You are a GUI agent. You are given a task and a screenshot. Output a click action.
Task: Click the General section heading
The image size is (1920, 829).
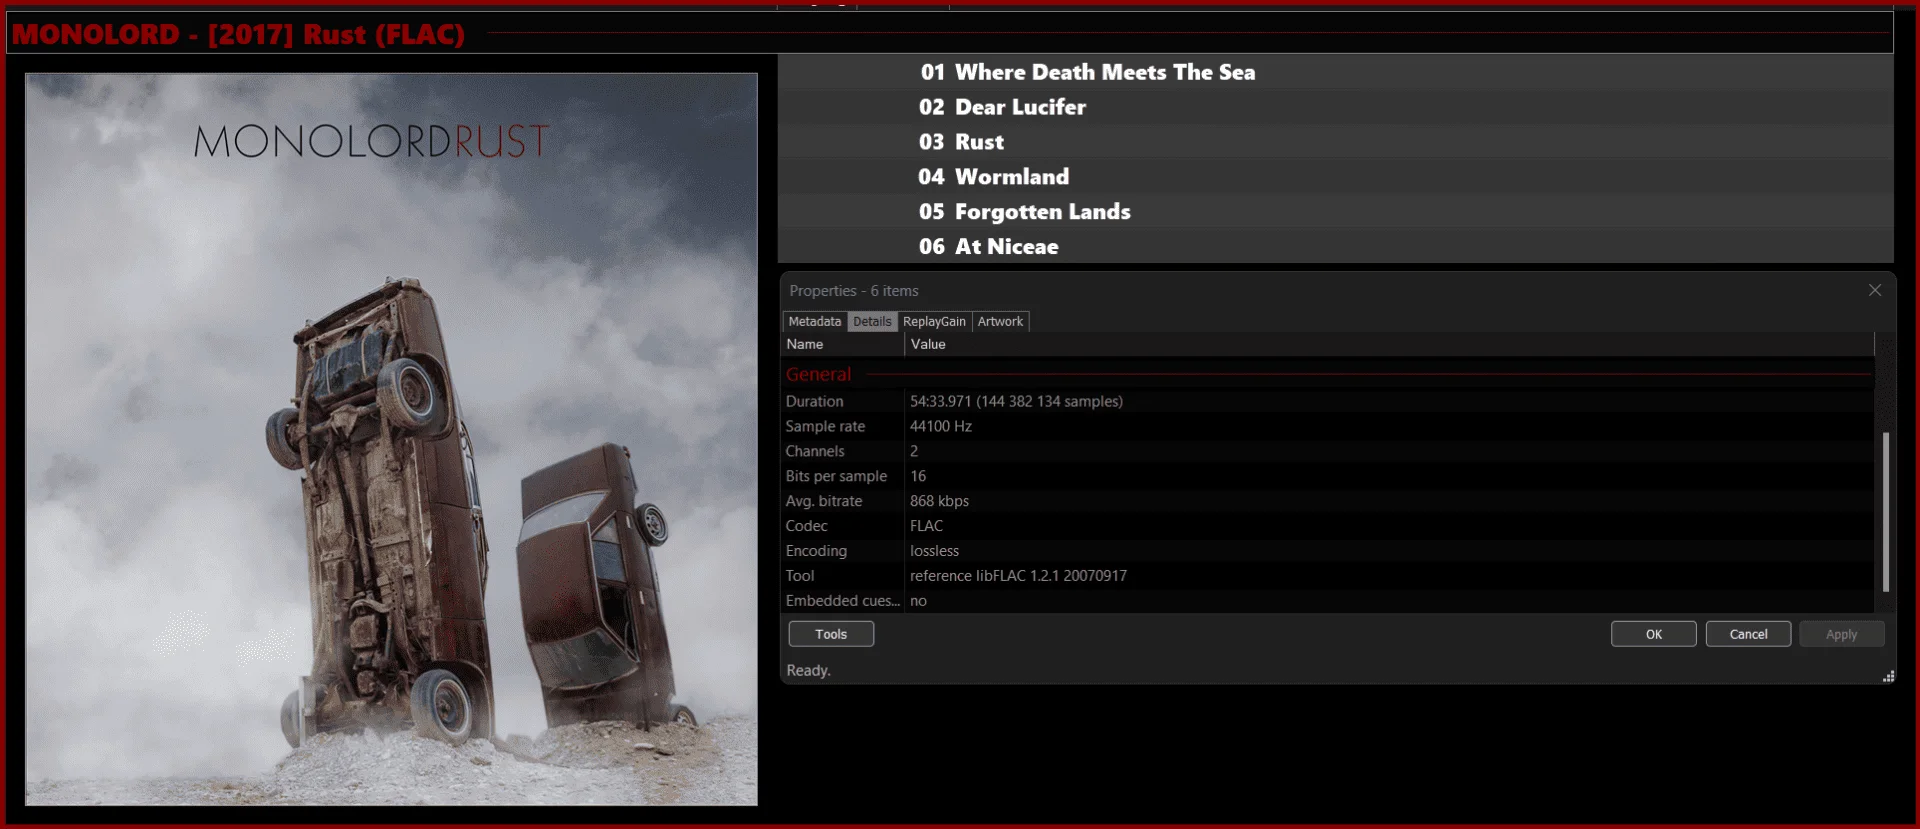[818, 374]
